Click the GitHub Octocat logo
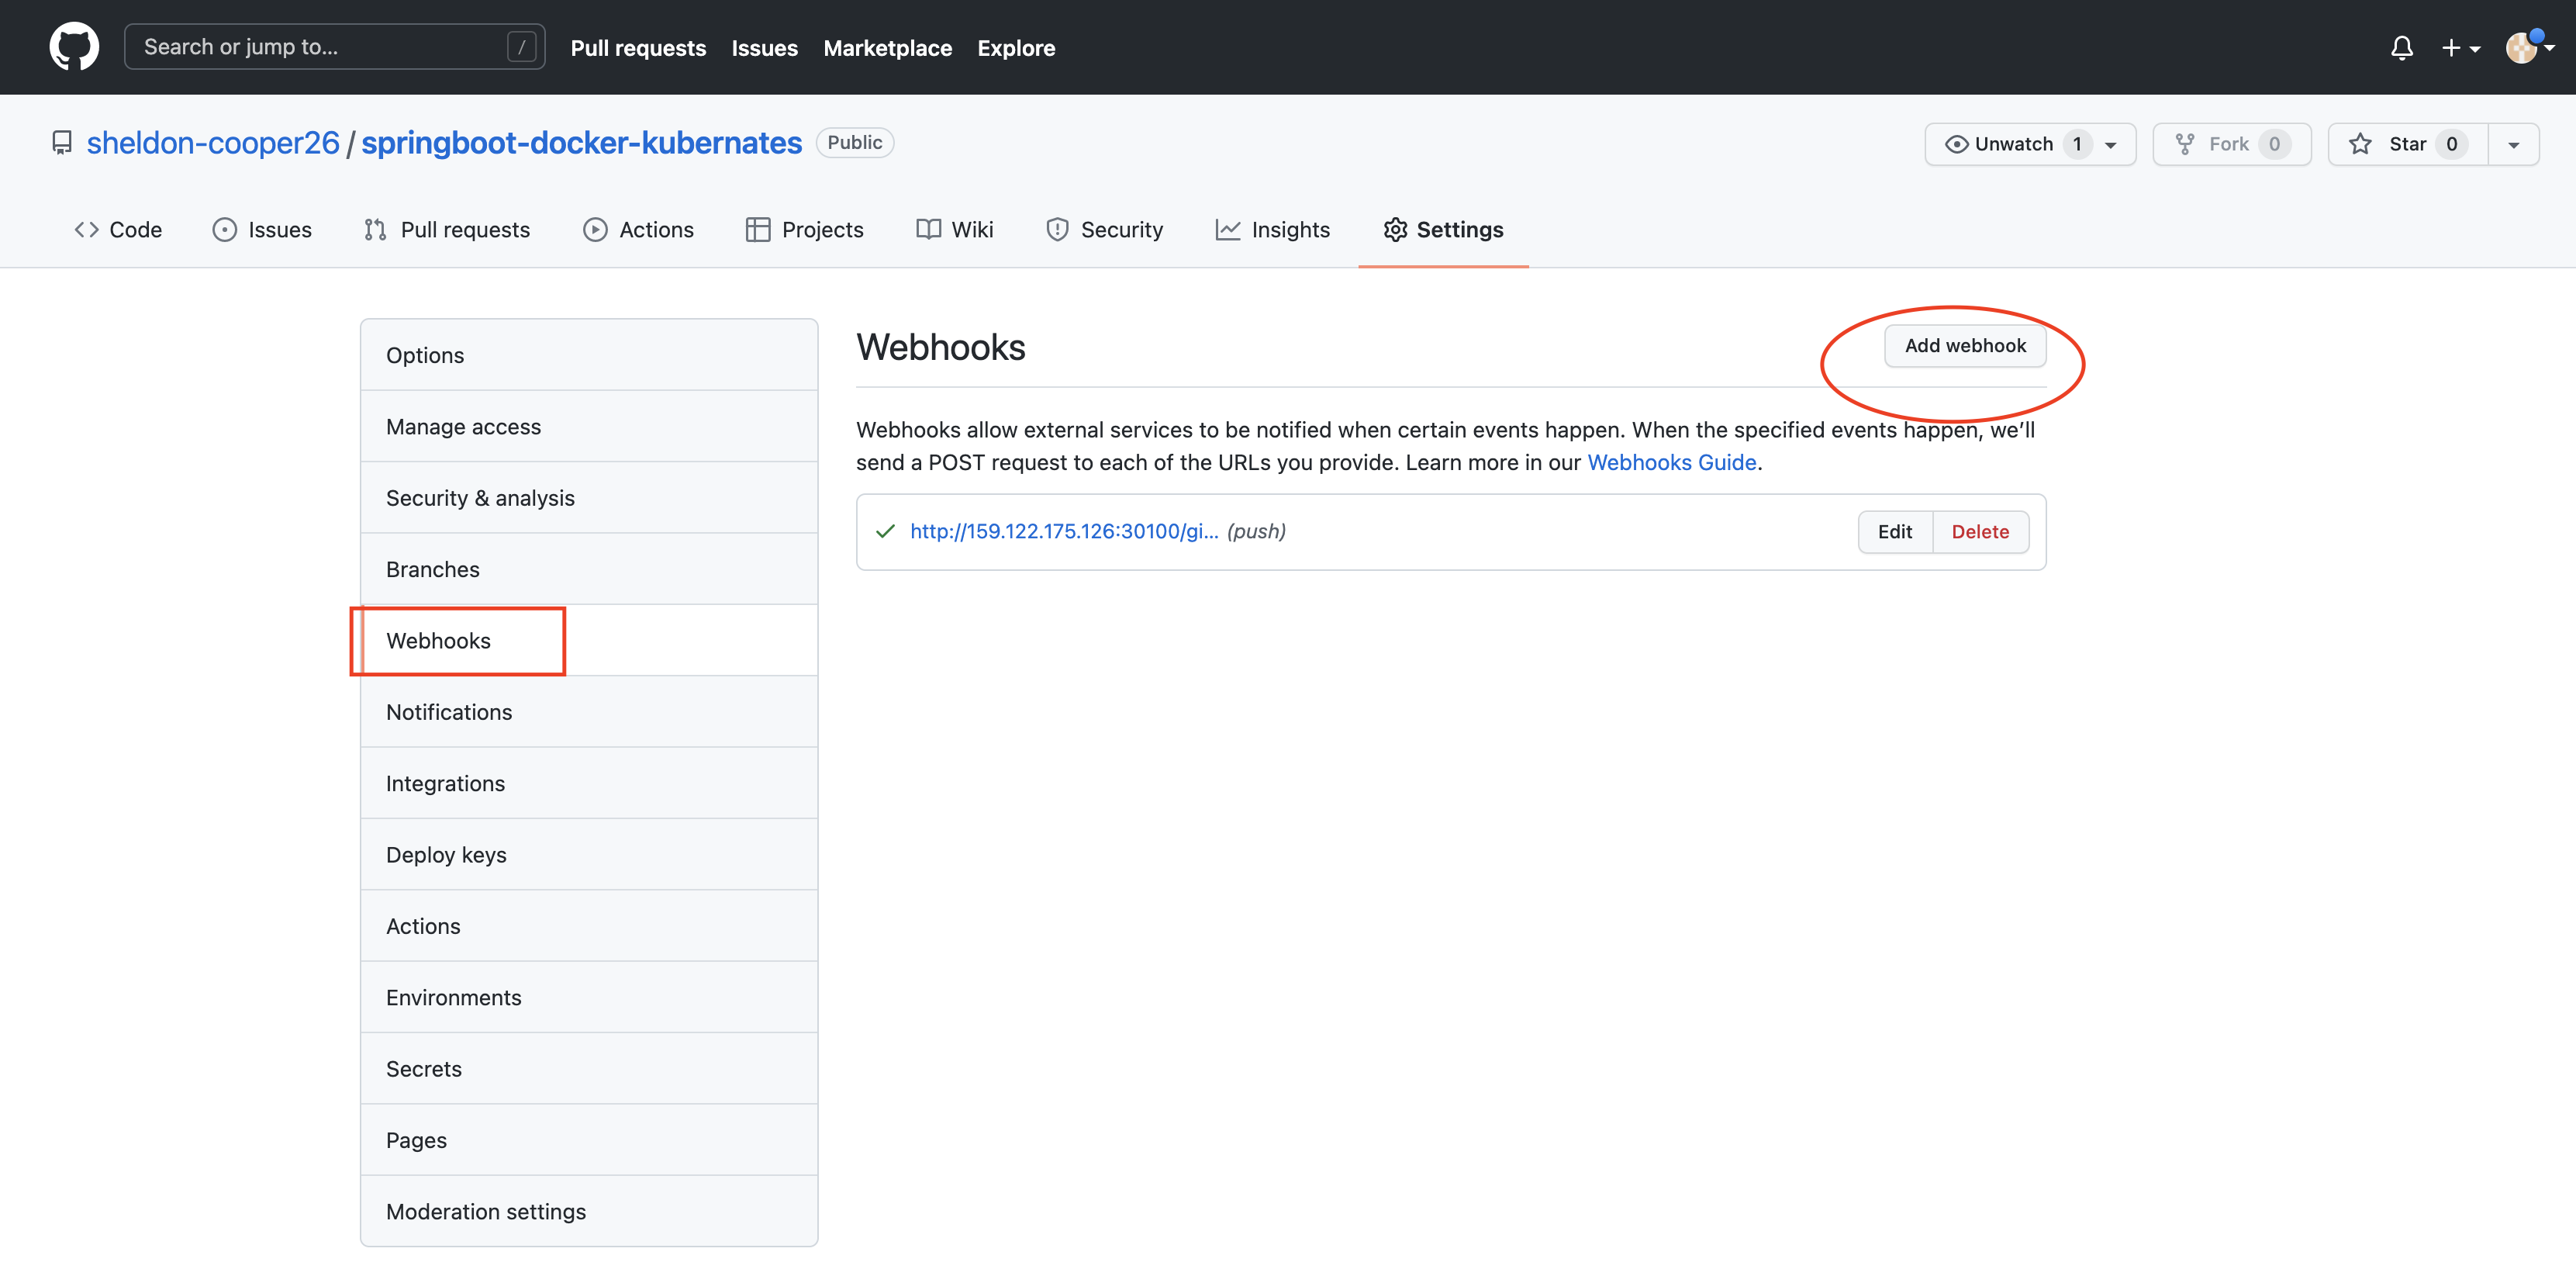 click(74, 47)
